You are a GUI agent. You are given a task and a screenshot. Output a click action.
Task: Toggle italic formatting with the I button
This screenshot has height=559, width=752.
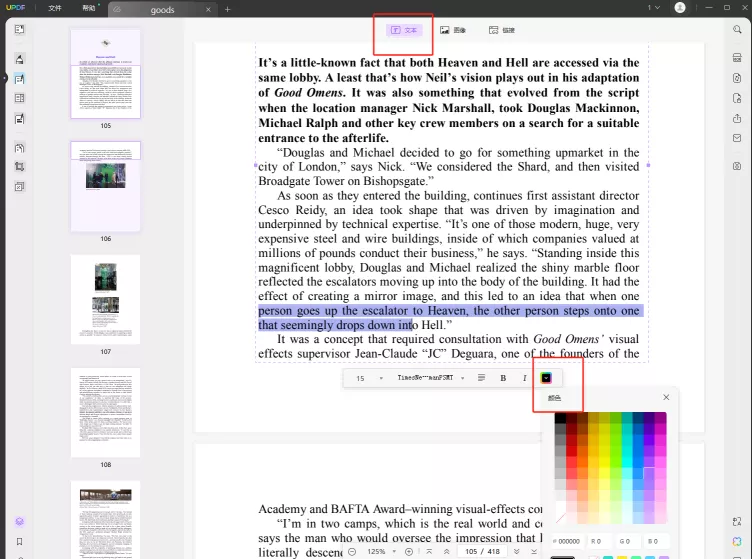(x=524, y=378)
